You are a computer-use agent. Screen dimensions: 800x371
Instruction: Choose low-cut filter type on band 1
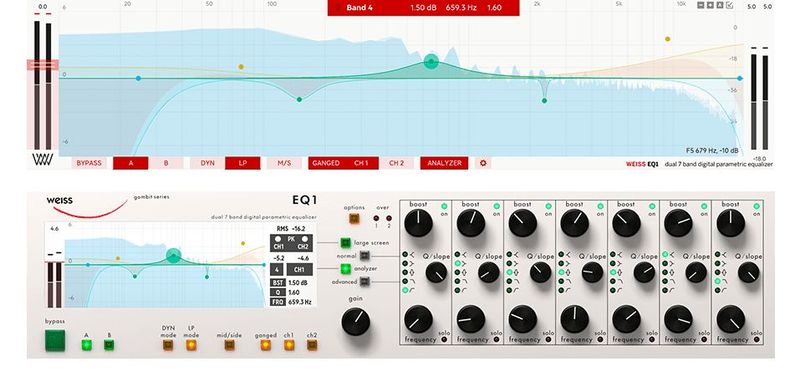click(405, 290)
